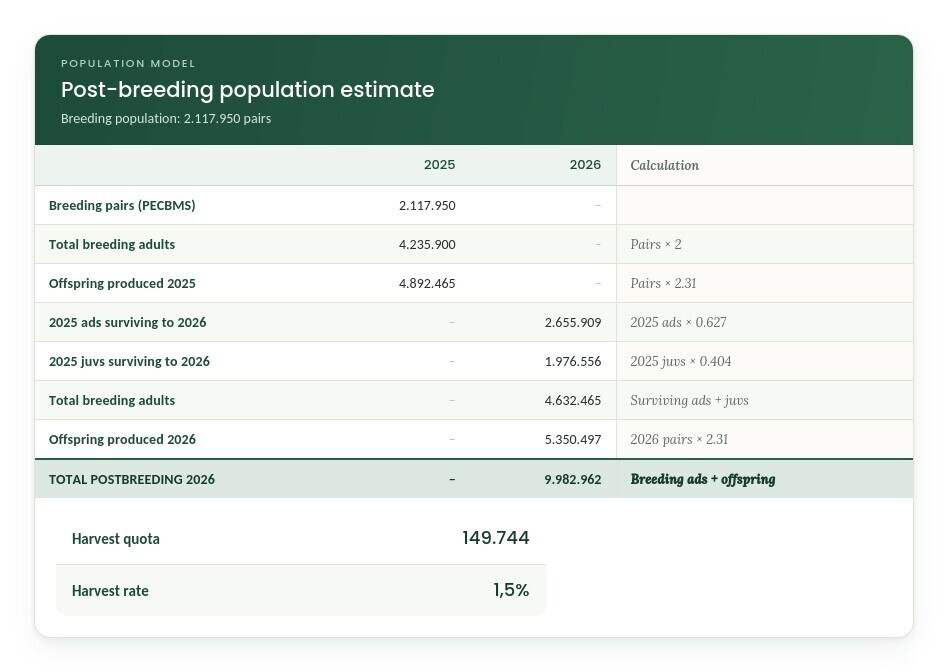950x672 pixels.
Task: Click the harvest rate value 1,5%
Action: (511, 590)
